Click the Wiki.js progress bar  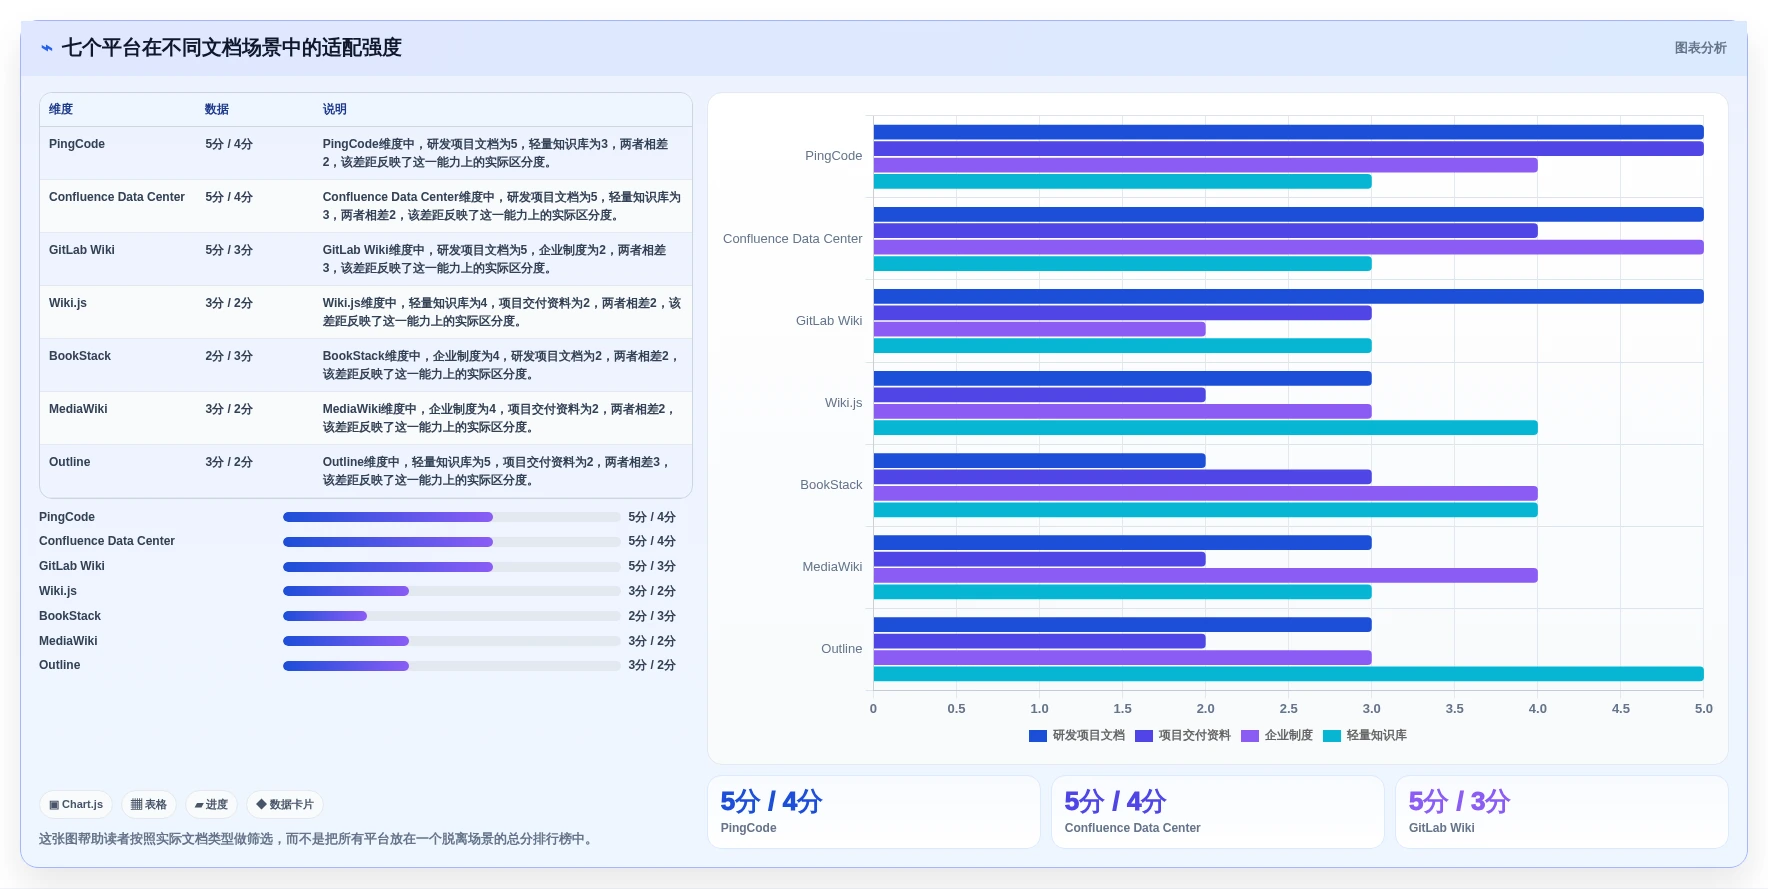tap(452, 591)
